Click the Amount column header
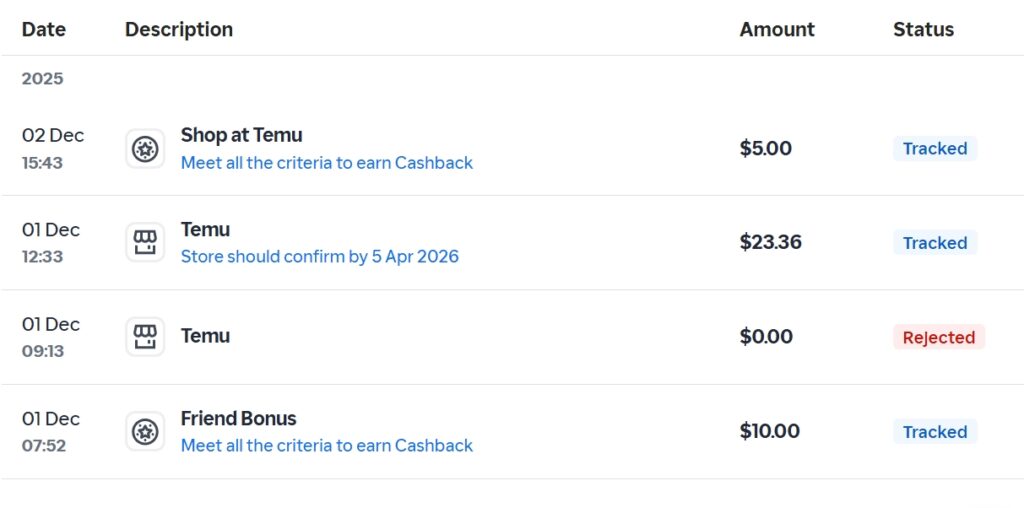 coord(777,30)
